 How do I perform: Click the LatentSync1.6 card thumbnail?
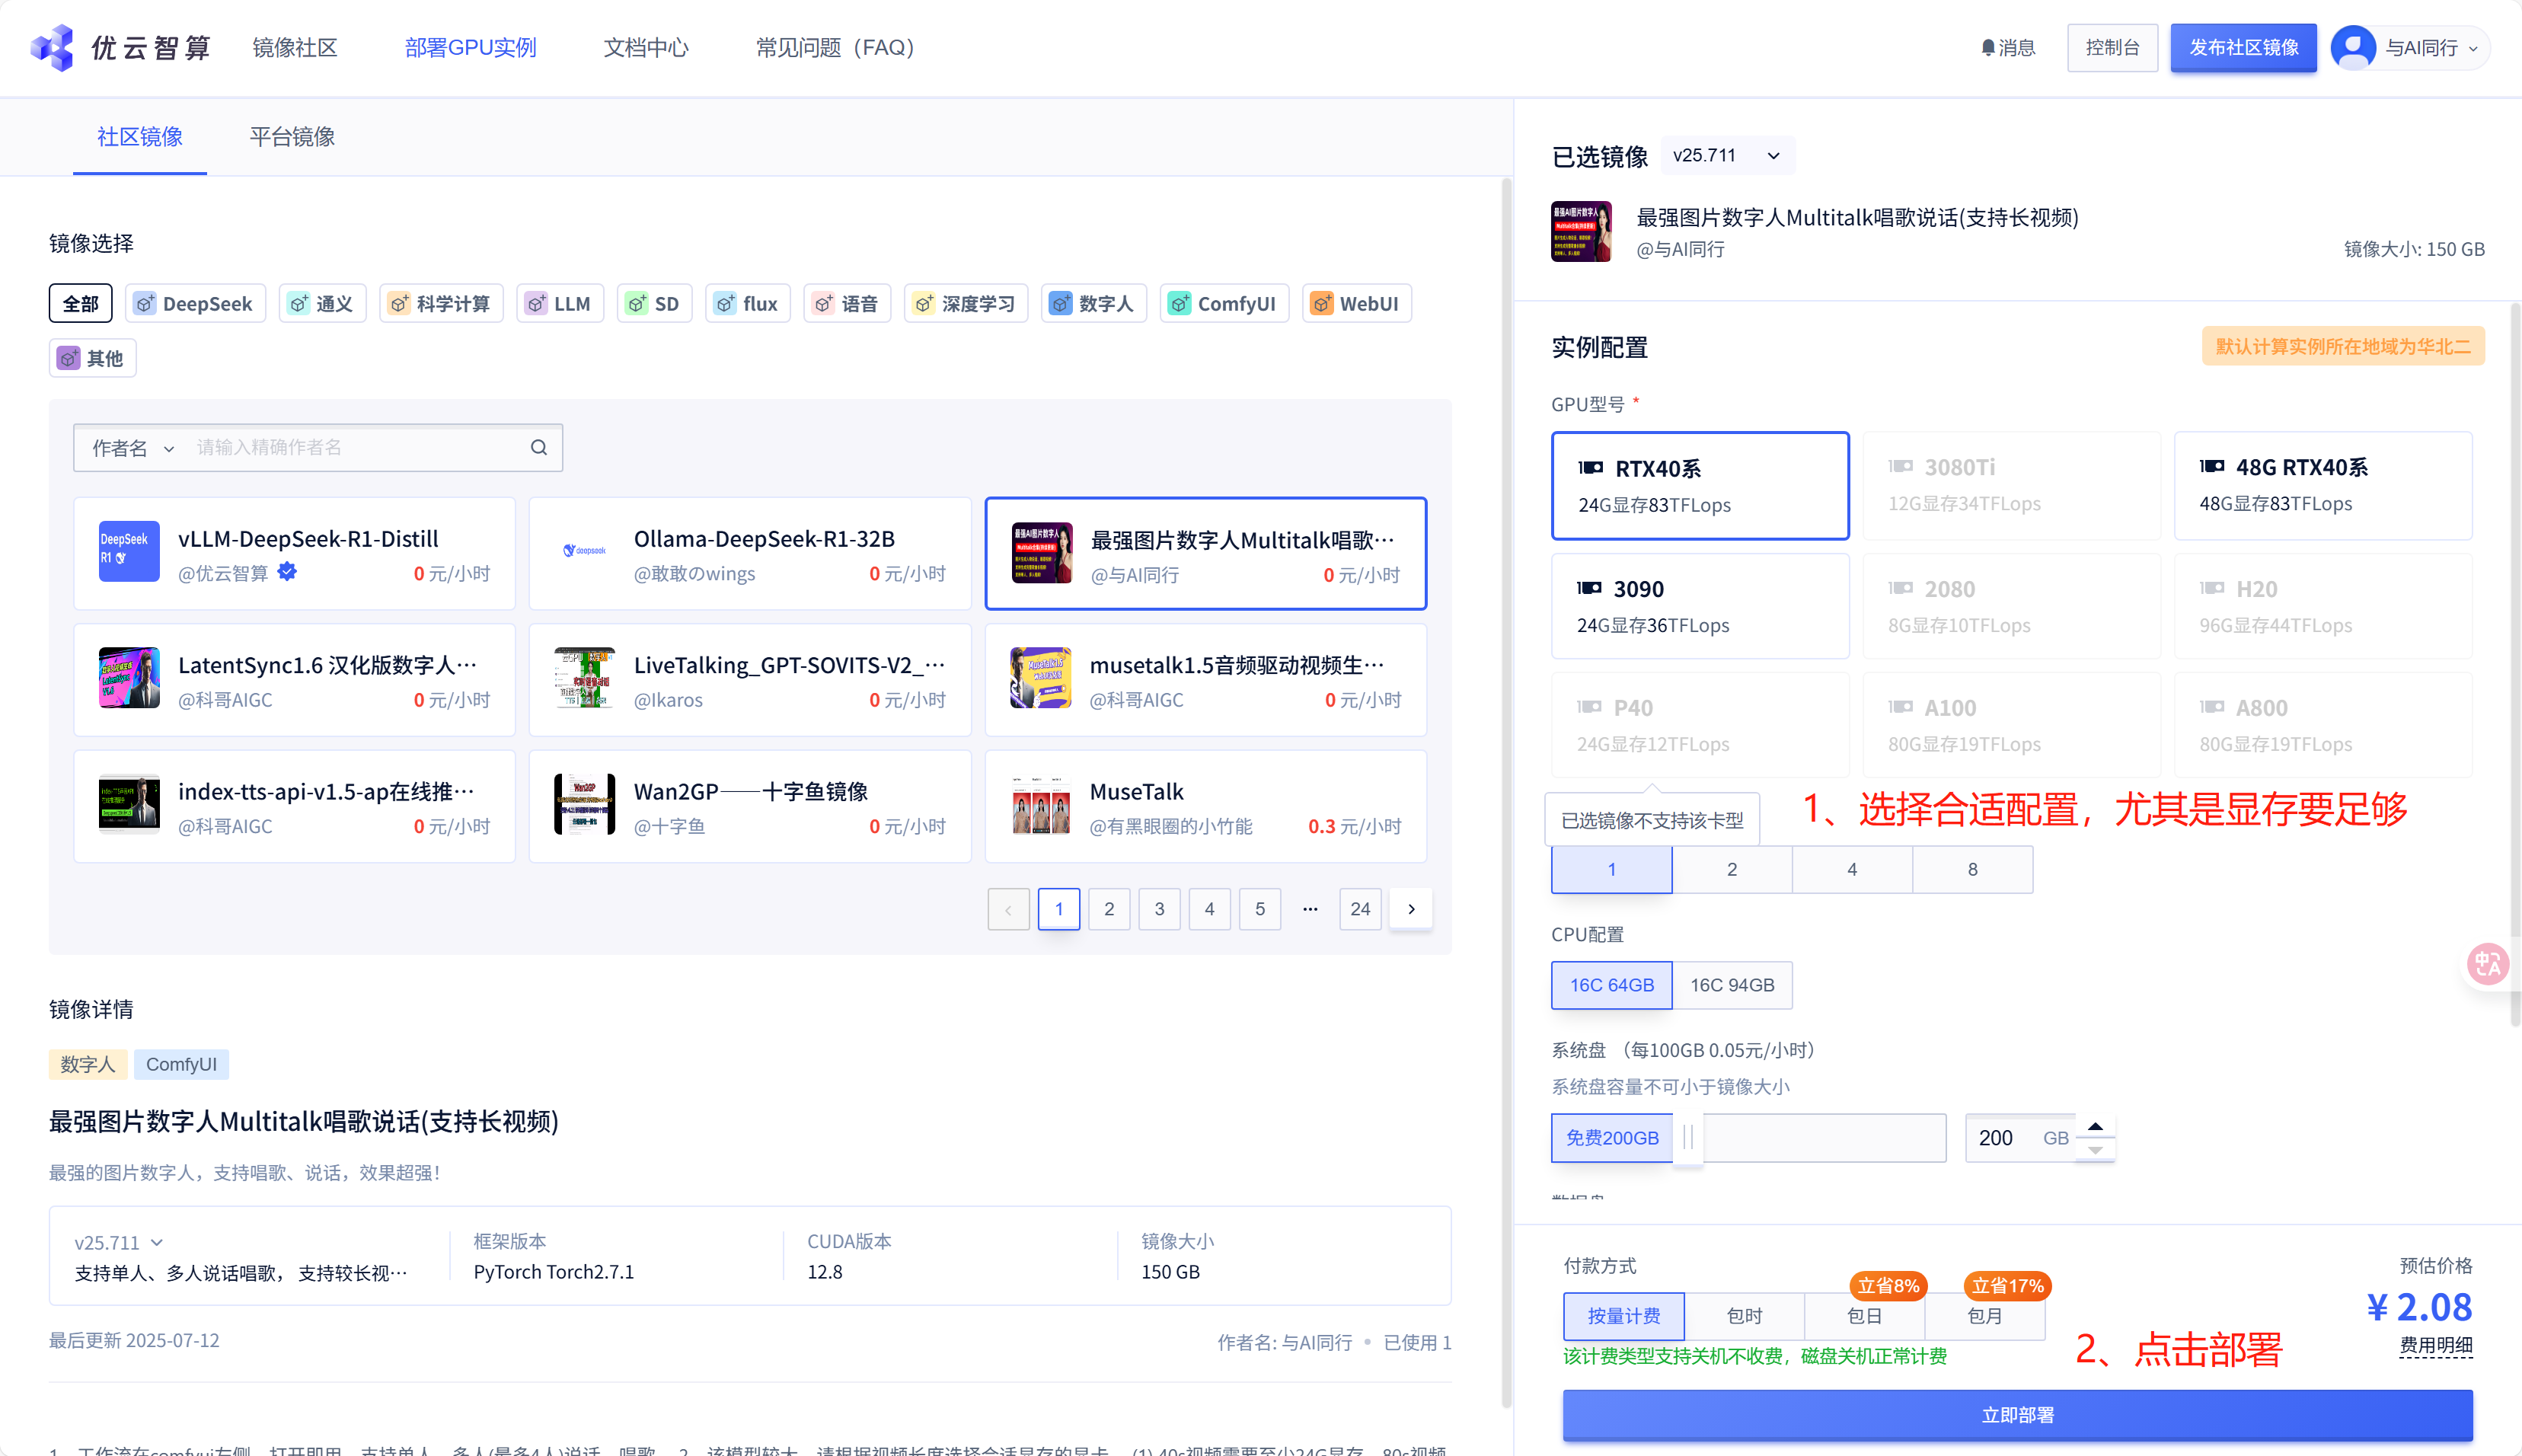(129, 678)
